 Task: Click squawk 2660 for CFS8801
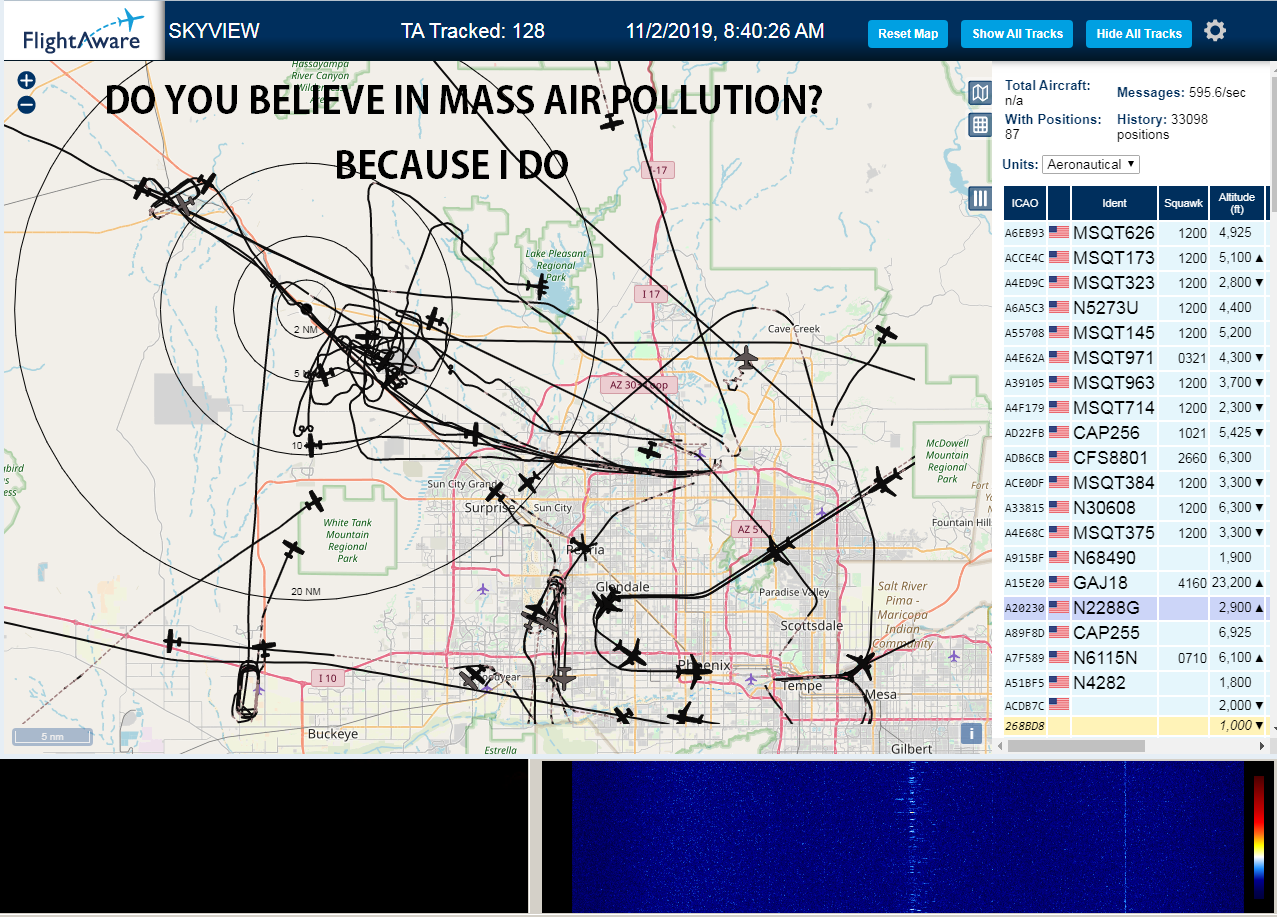click(1193, 458)
